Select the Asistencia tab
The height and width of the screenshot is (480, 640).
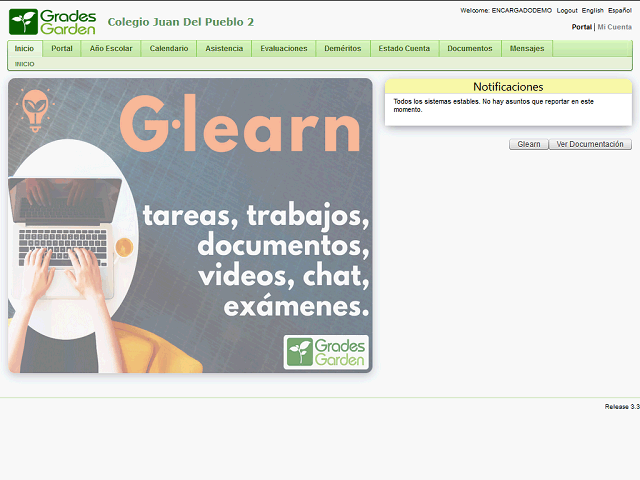pyautogui.click(x=224, y=49)
